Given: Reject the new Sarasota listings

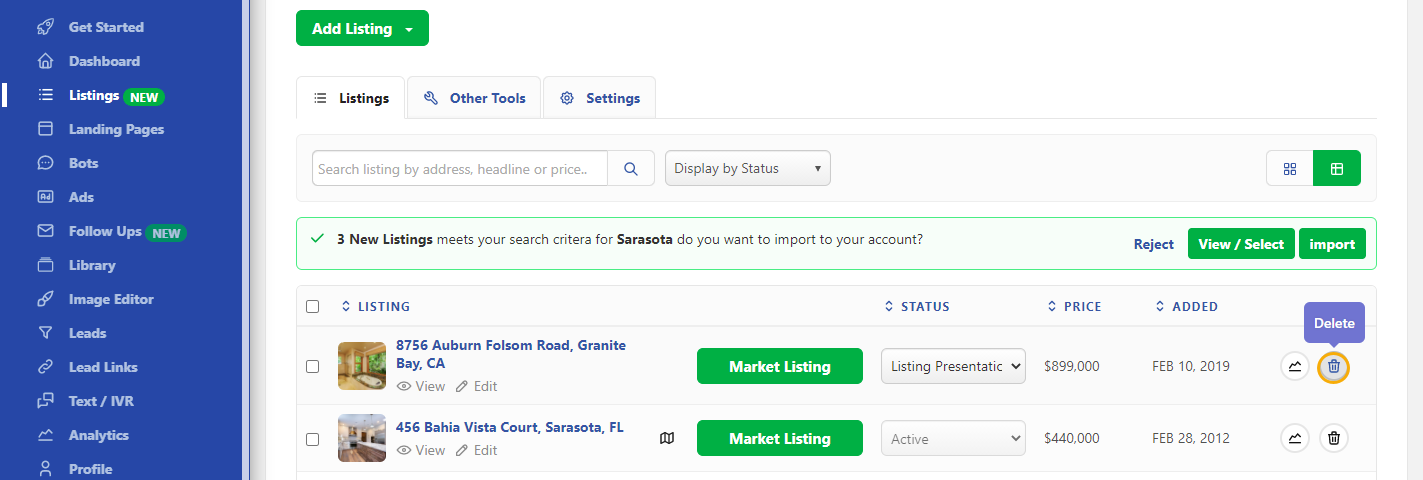Looking at the screenshot, I should pos(1154,244).
